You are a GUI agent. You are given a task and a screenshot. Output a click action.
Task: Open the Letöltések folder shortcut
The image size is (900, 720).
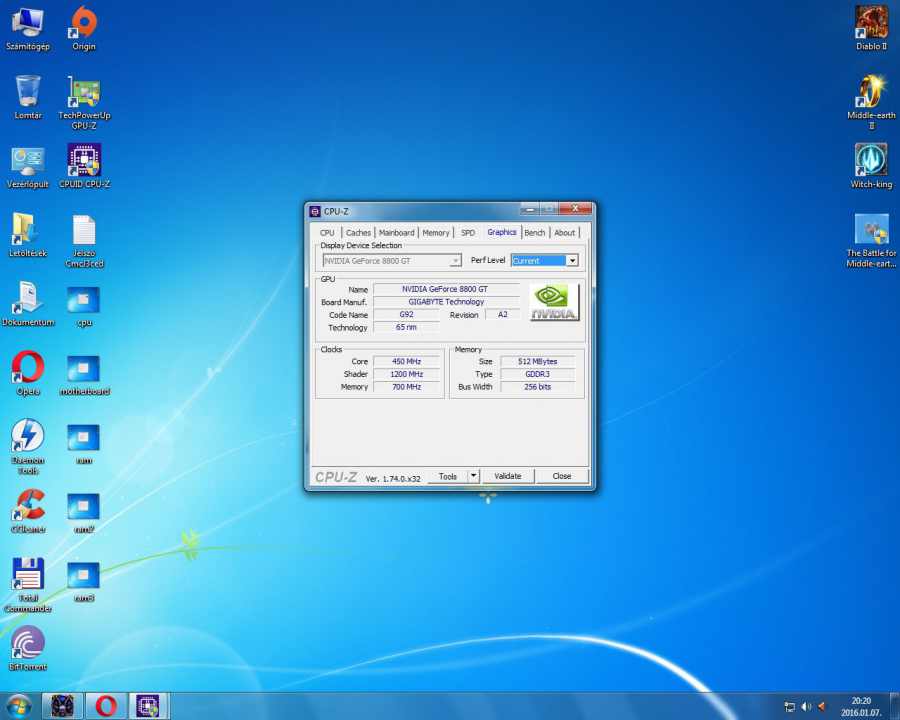pos(28,235)
